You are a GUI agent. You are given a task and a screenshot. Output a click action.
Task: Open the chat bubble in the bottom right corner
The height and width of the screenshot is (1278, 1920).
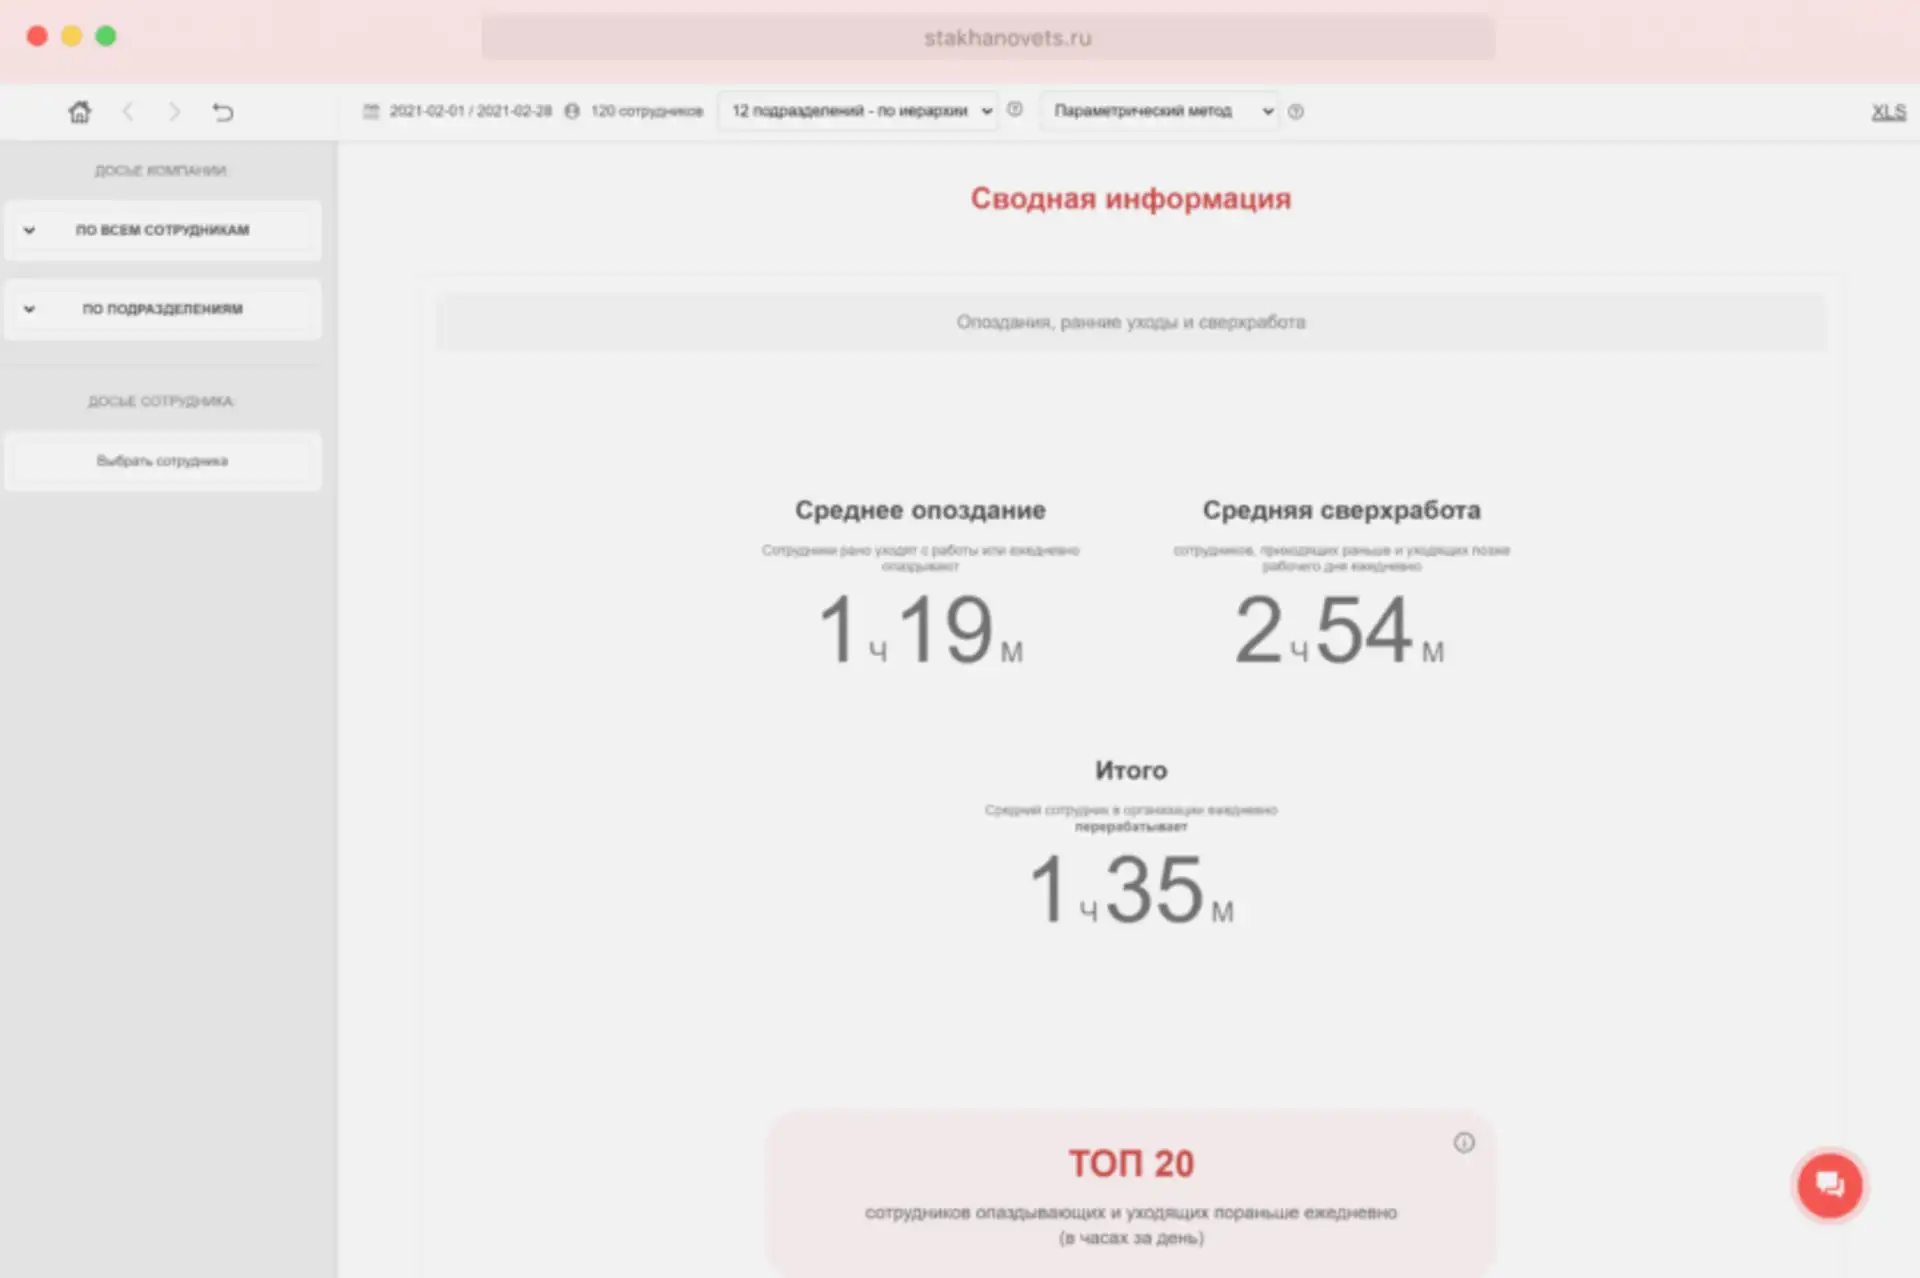(1829, 1185)
